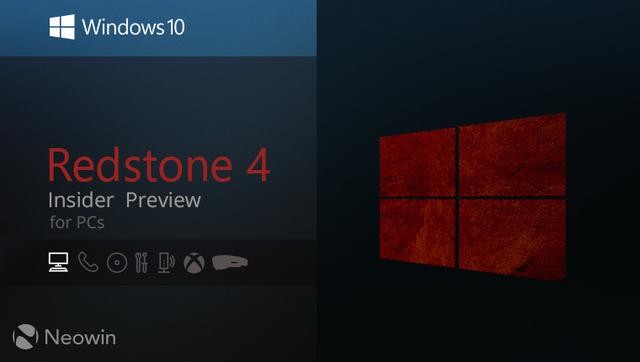Click the 'Windows 10' header text
This screenshot has width=640, height=362.
133,27
